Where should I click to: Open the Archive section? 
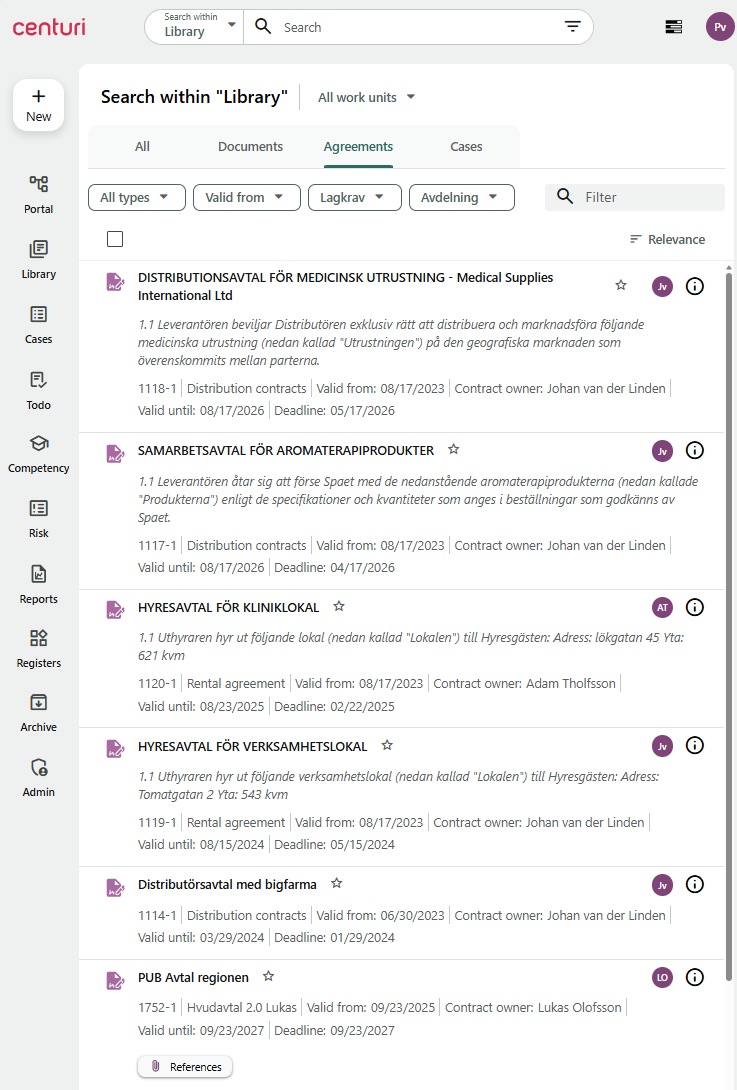(x=38, y=713)
